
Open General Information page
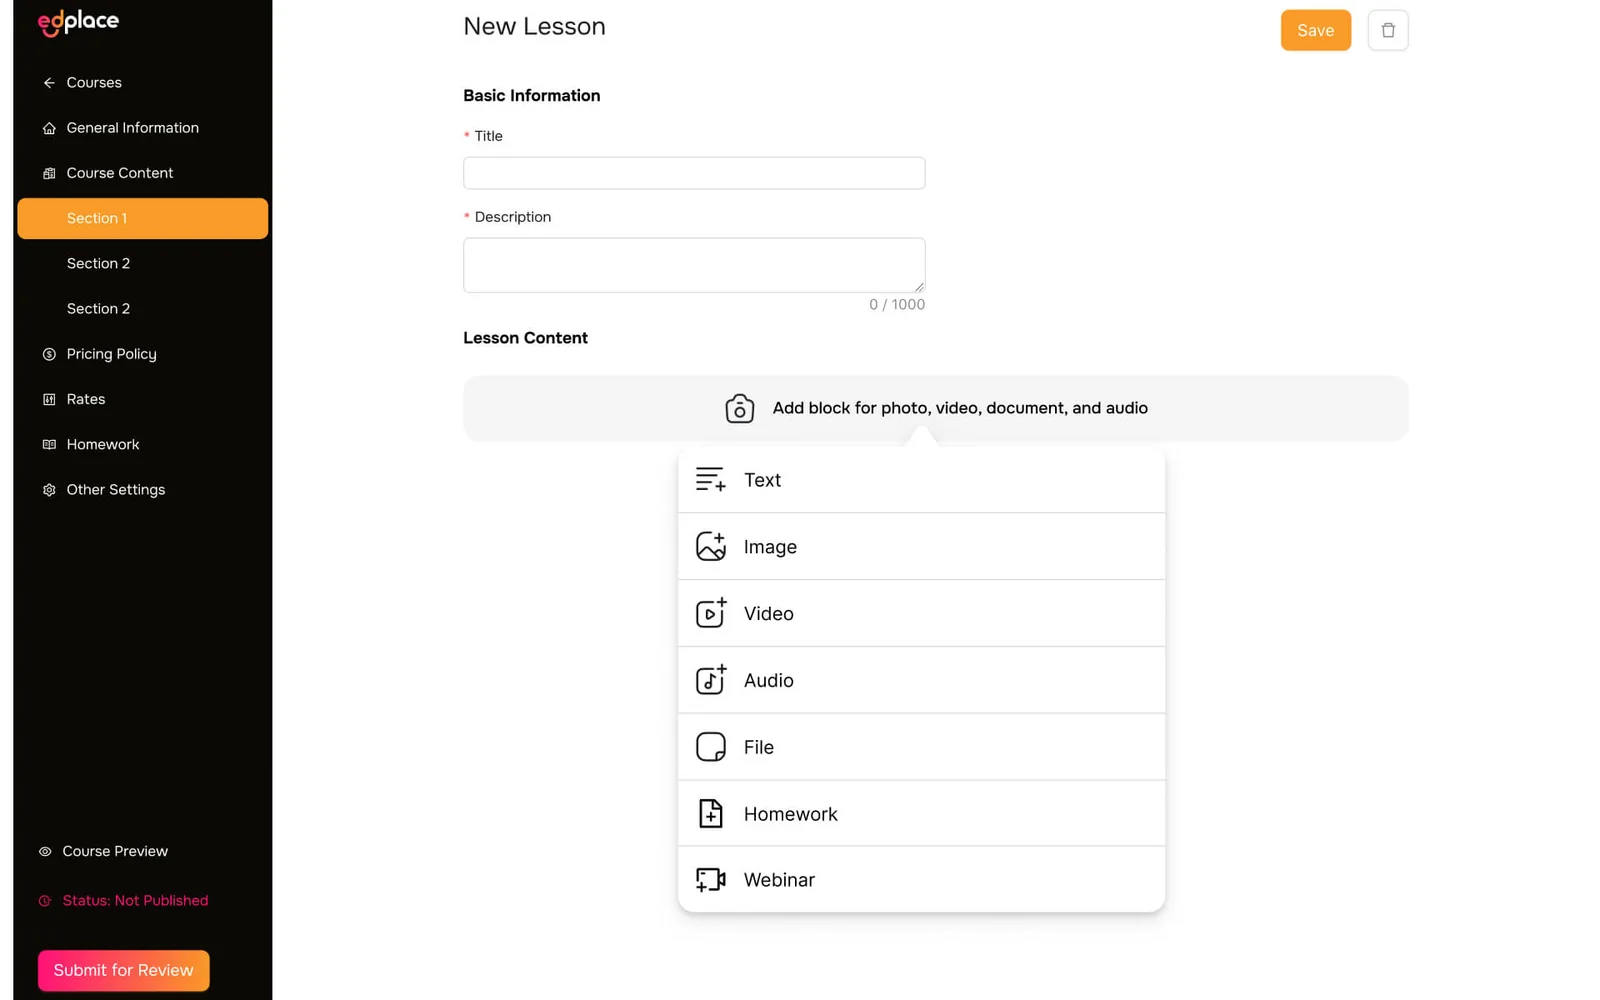click(132, 128)
